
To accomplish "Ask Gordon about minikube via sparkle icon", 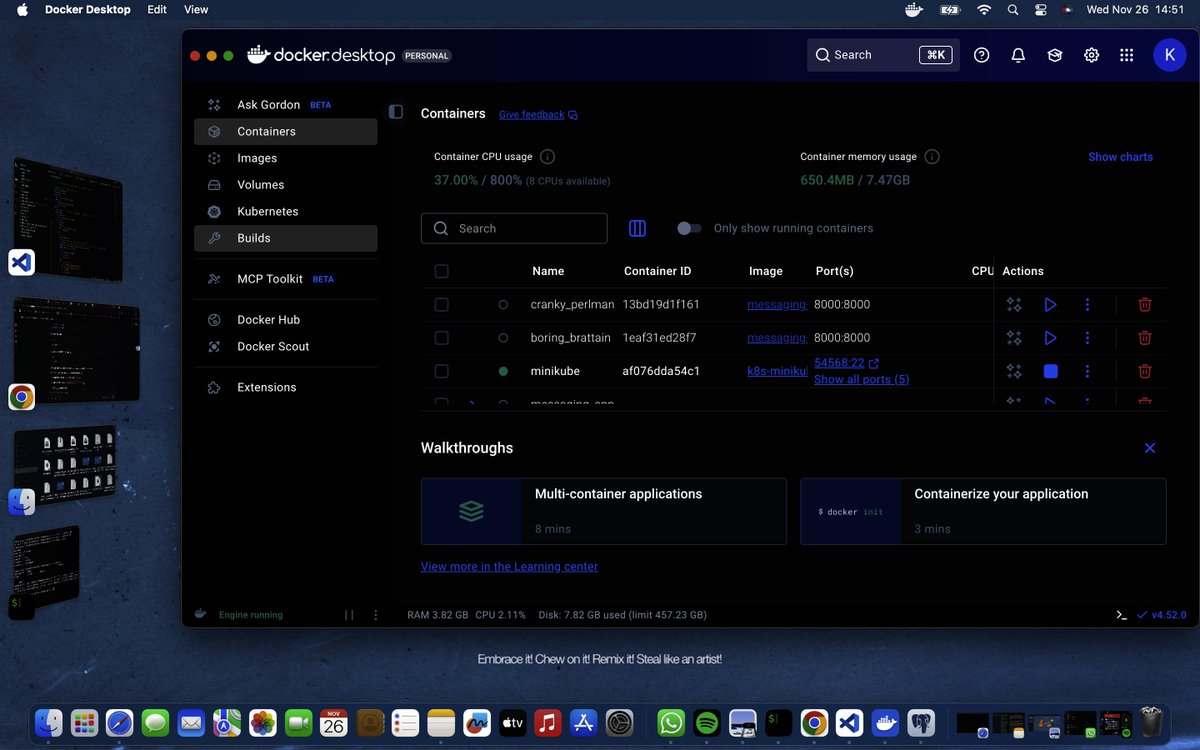I will tap(1014, 371).
